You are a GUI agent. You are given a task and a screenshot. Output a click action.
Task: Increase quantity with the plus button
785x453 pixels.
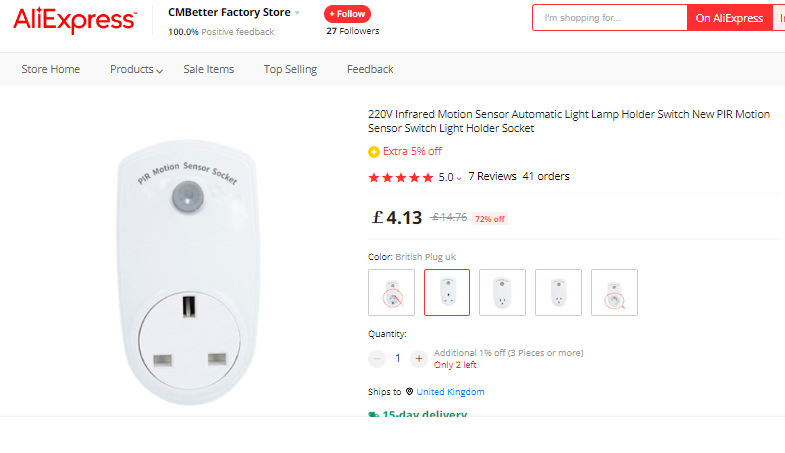(419, 358)
